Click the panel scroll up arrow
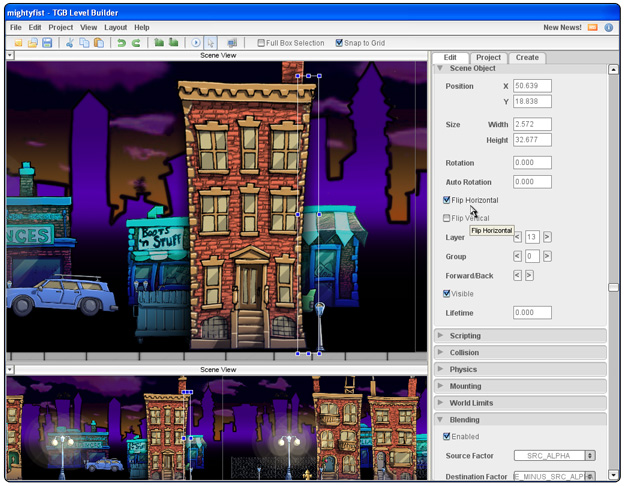Viewport: 625px width, 486px height. [613, 69]
